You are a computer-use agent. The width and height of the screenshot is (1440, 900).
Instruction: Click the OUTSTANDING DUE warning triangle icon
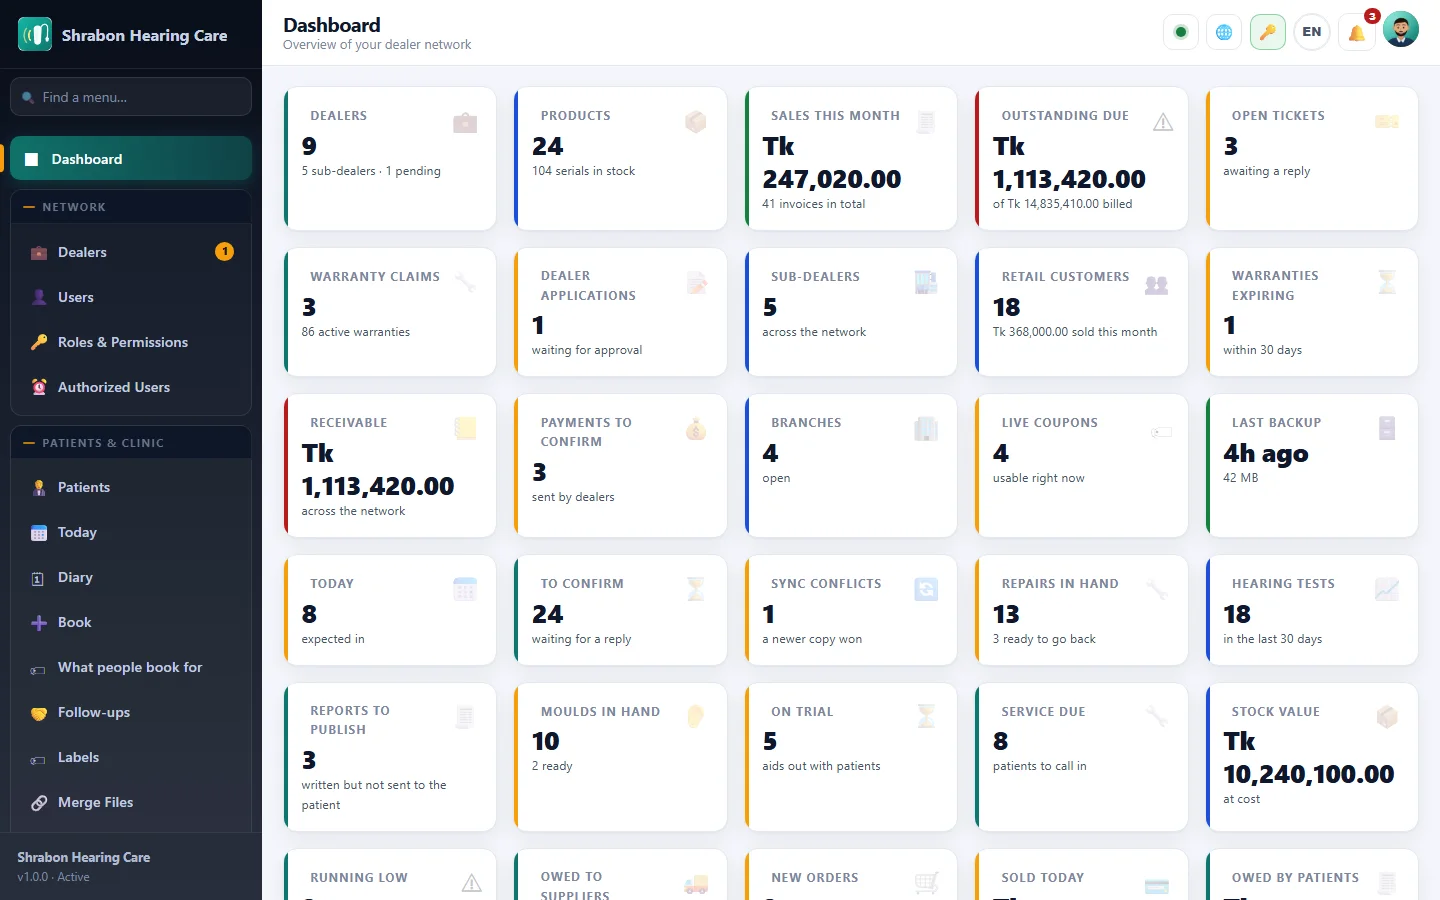pyautogui.click(x=1163, y=122)
